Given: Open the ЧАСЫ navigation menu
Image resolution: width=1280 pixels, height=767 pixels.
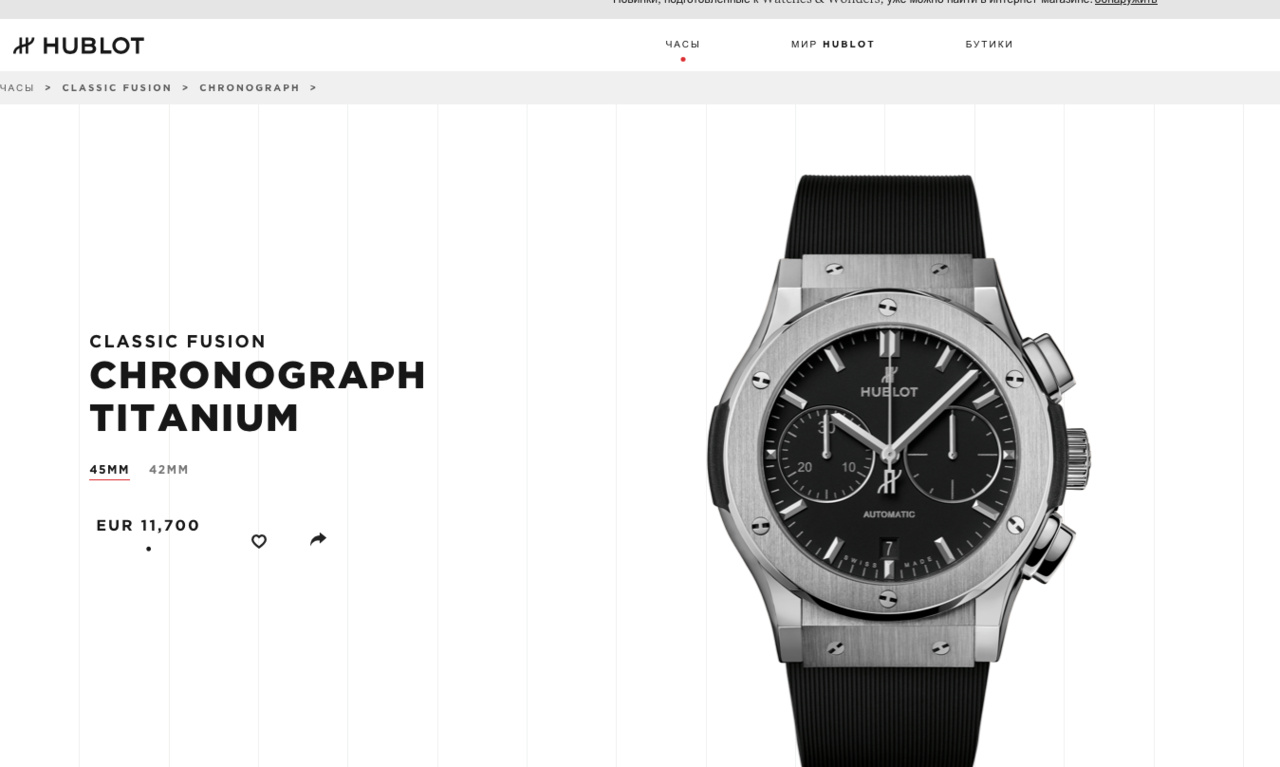Looking at the screenshot, I should [683, 44].
